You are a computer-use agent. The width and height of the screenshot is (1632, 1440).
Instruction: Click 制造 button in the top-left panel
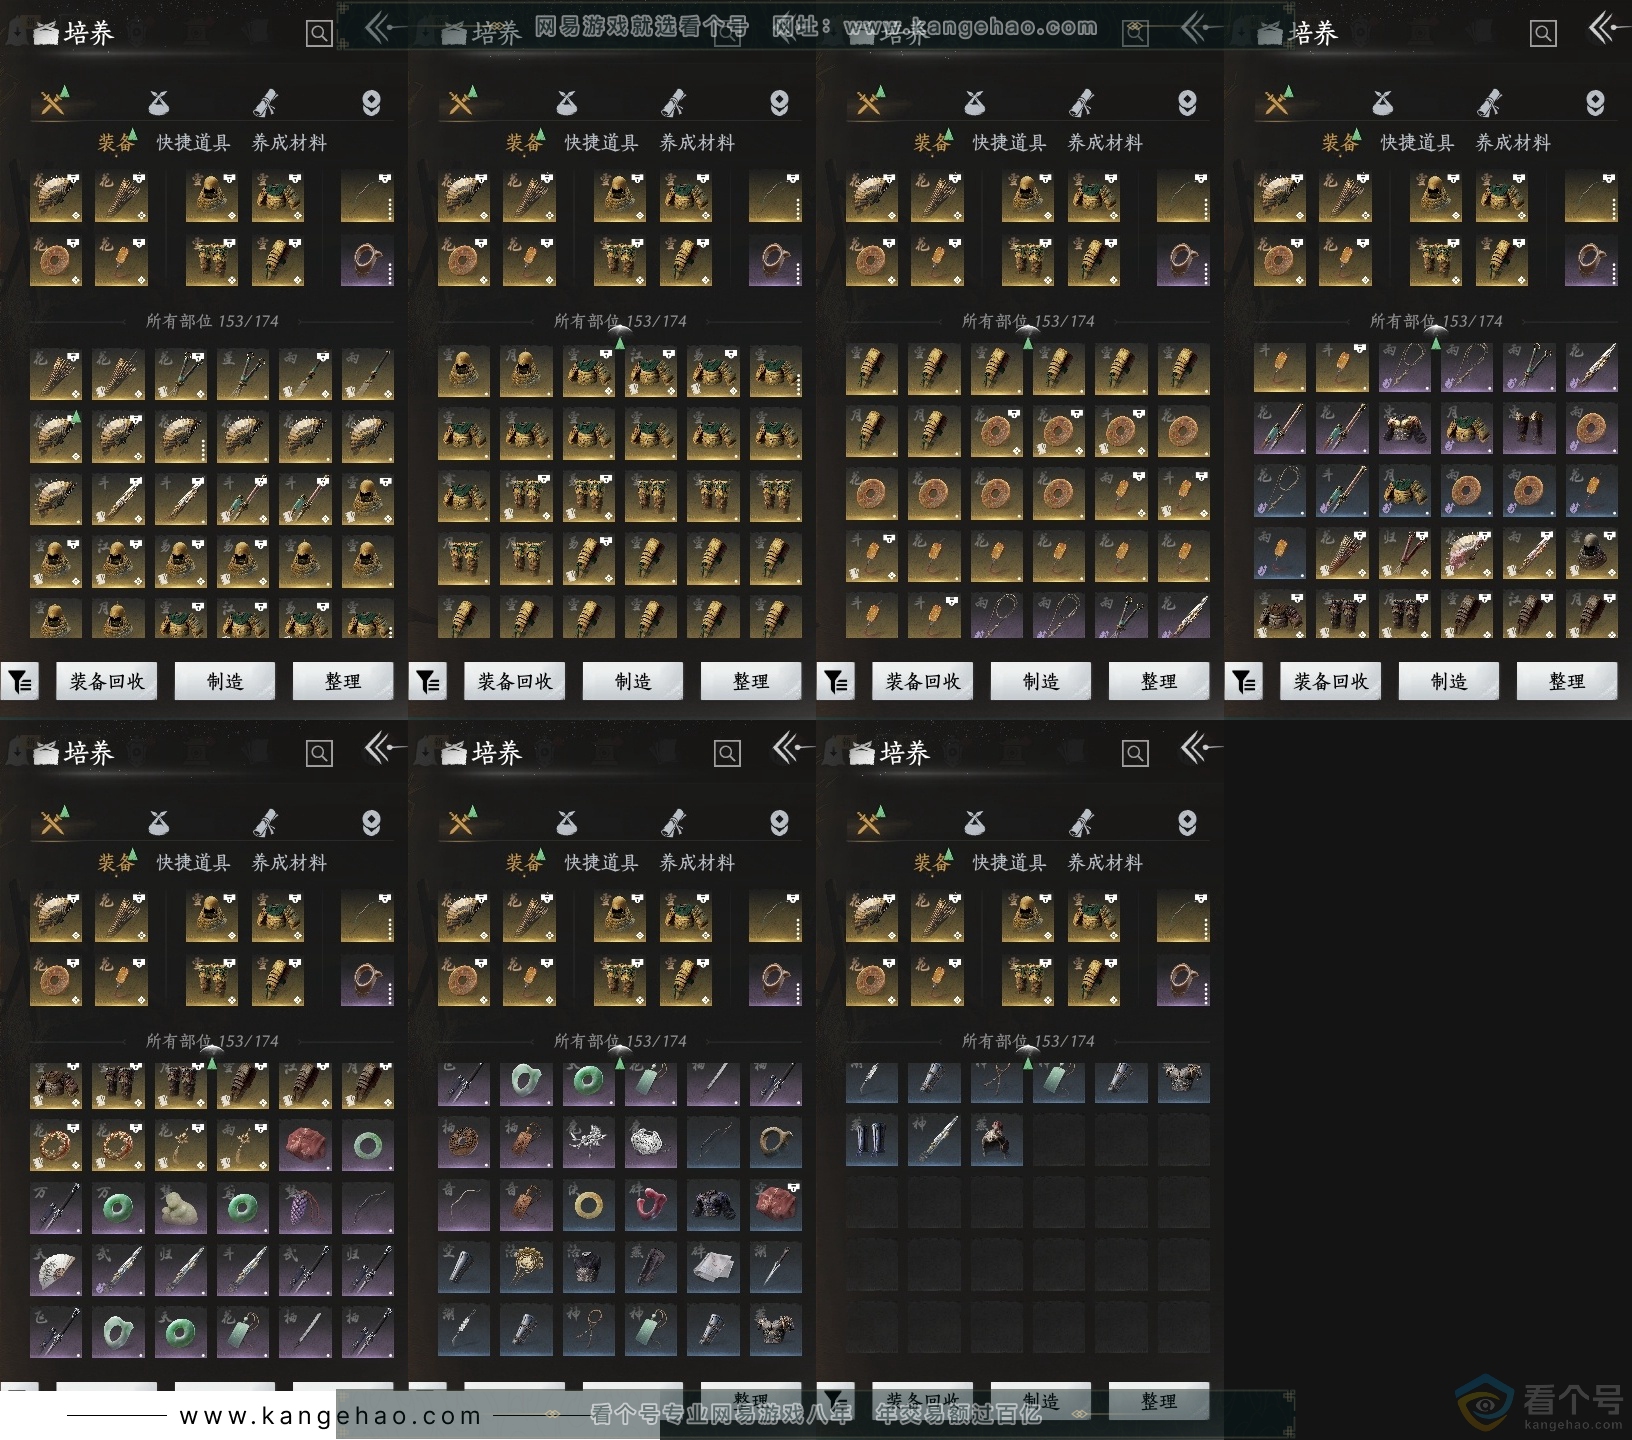click(x=225, y=682)
